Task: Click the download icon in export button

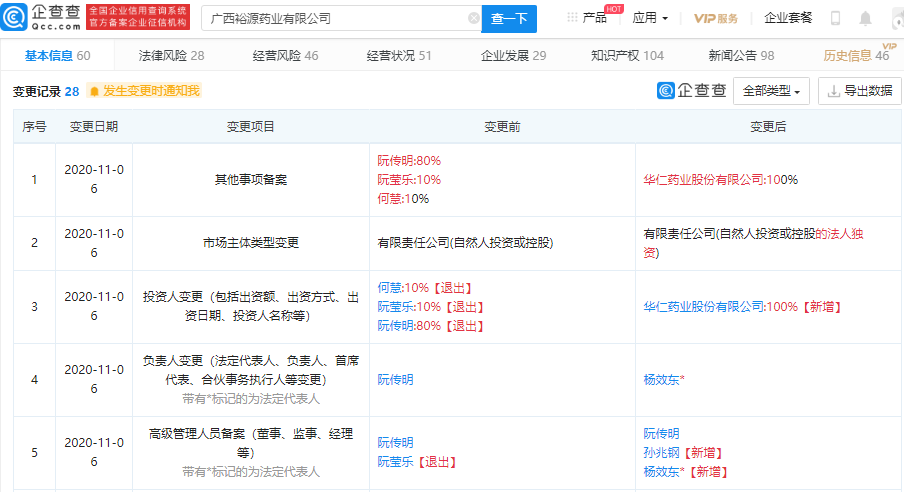Action: (x=833, y=91)
